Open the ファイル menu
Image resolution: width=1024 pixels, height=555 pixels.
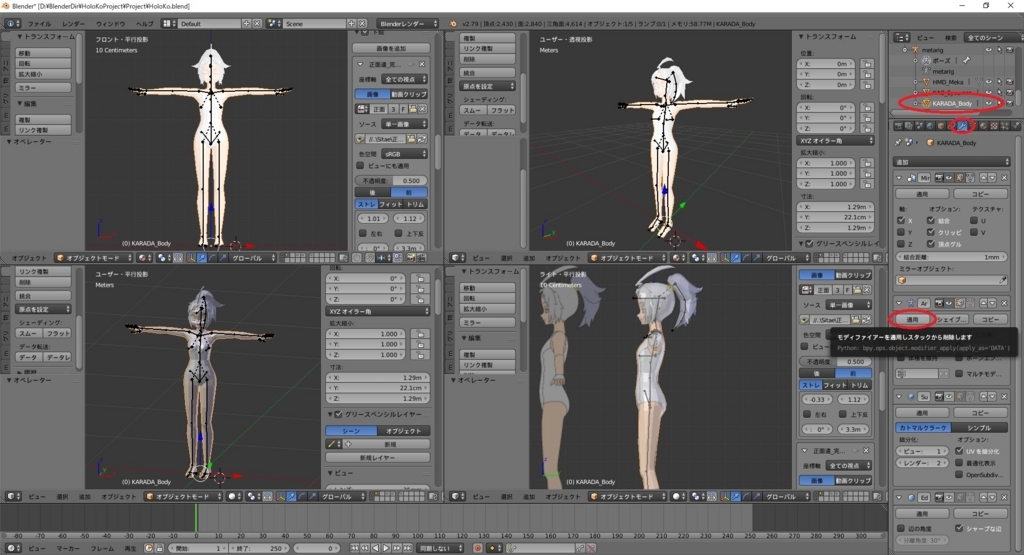(39, 24)
